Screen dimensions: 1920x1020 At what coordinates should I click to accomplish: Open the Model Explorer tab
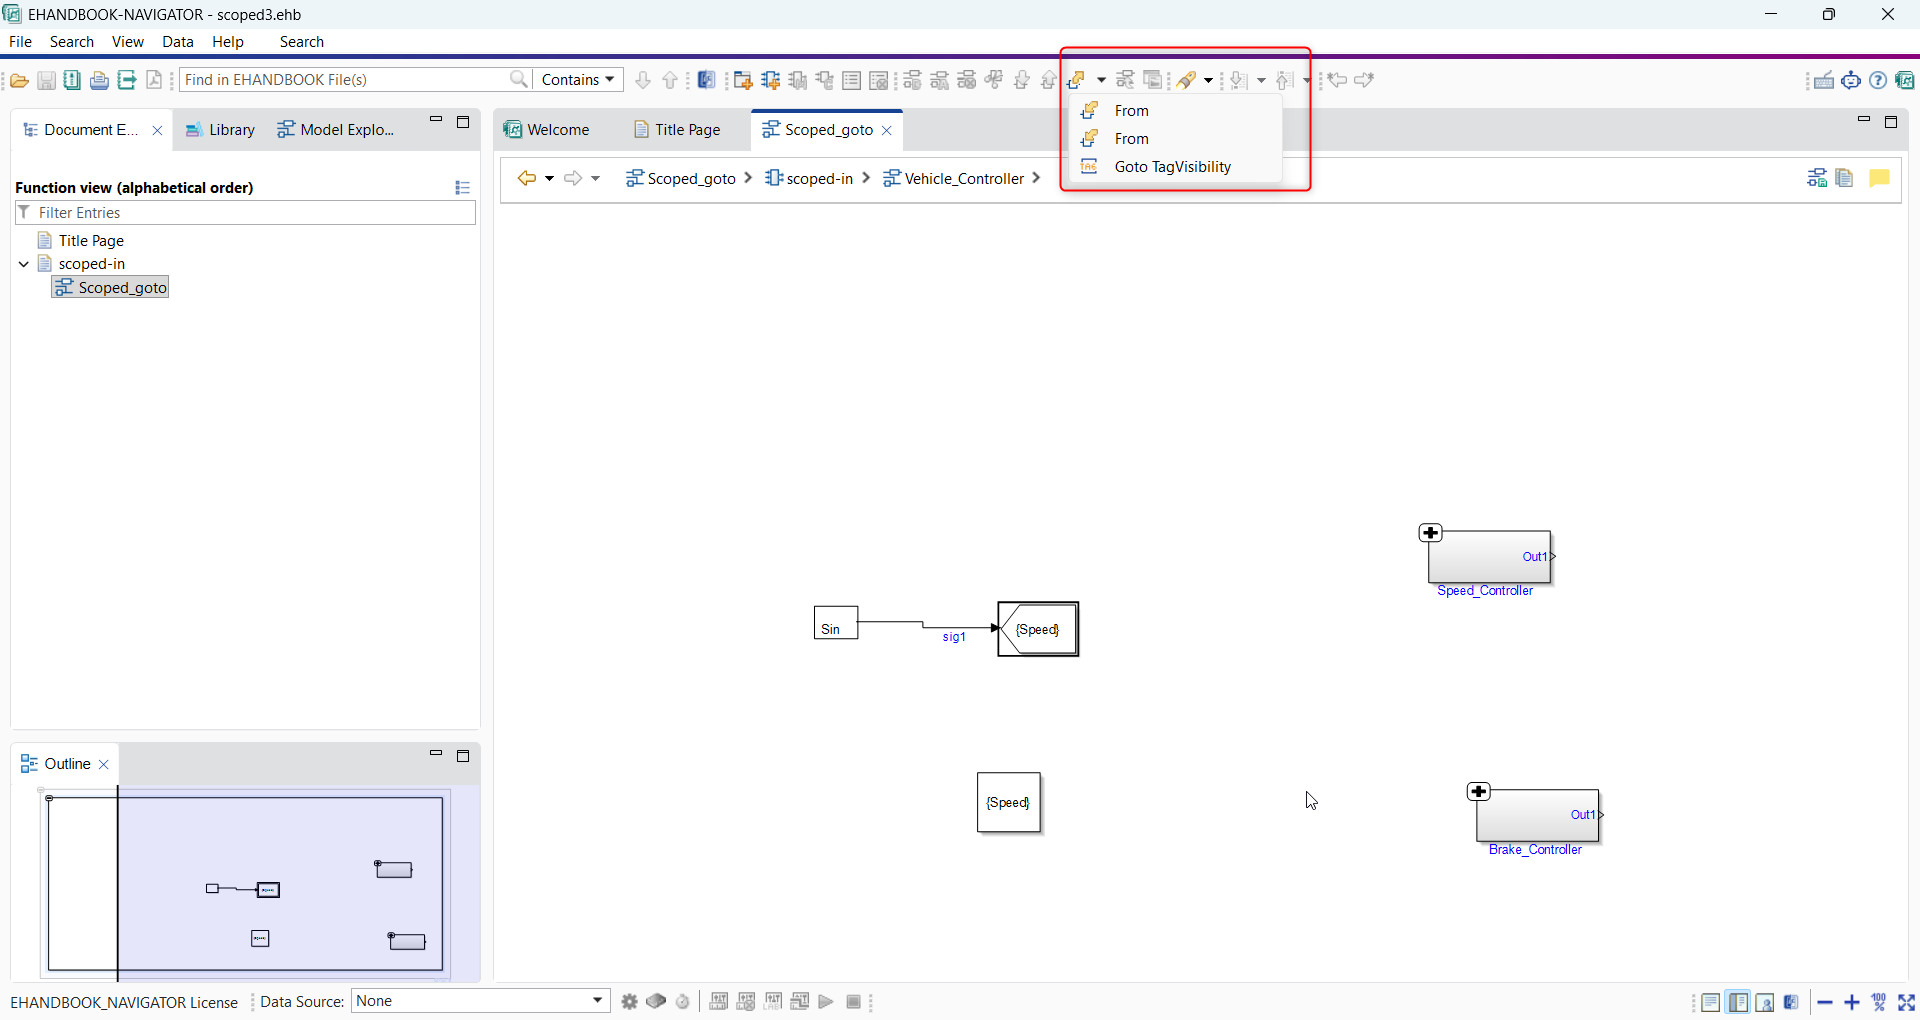(x=336, y=130)
